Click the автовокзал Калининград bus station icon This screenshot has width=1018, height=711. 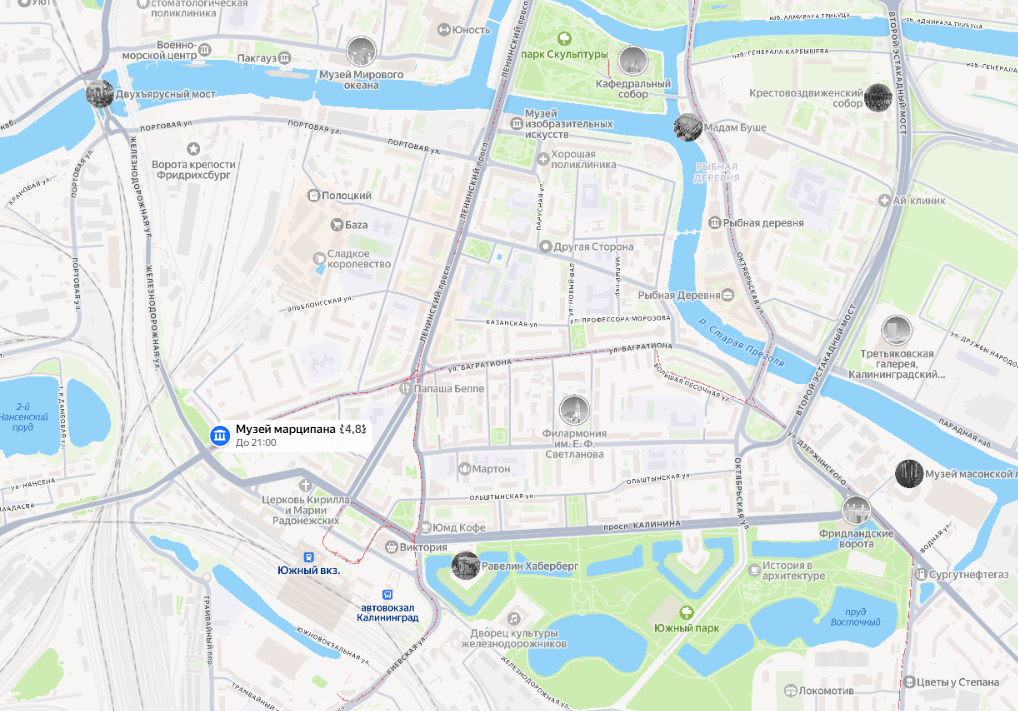click(388, 595)
